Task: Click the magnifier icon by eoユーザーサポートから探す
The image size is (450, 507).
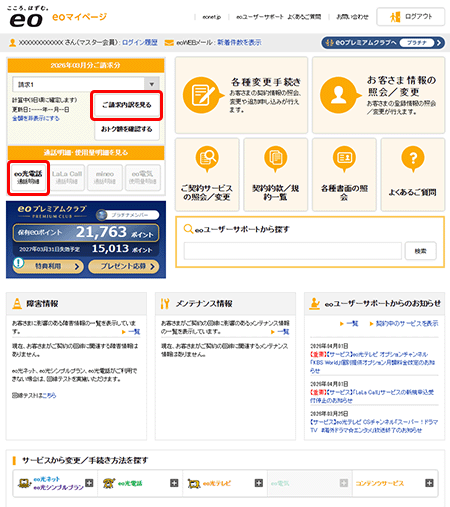Action: coord(188,229)
